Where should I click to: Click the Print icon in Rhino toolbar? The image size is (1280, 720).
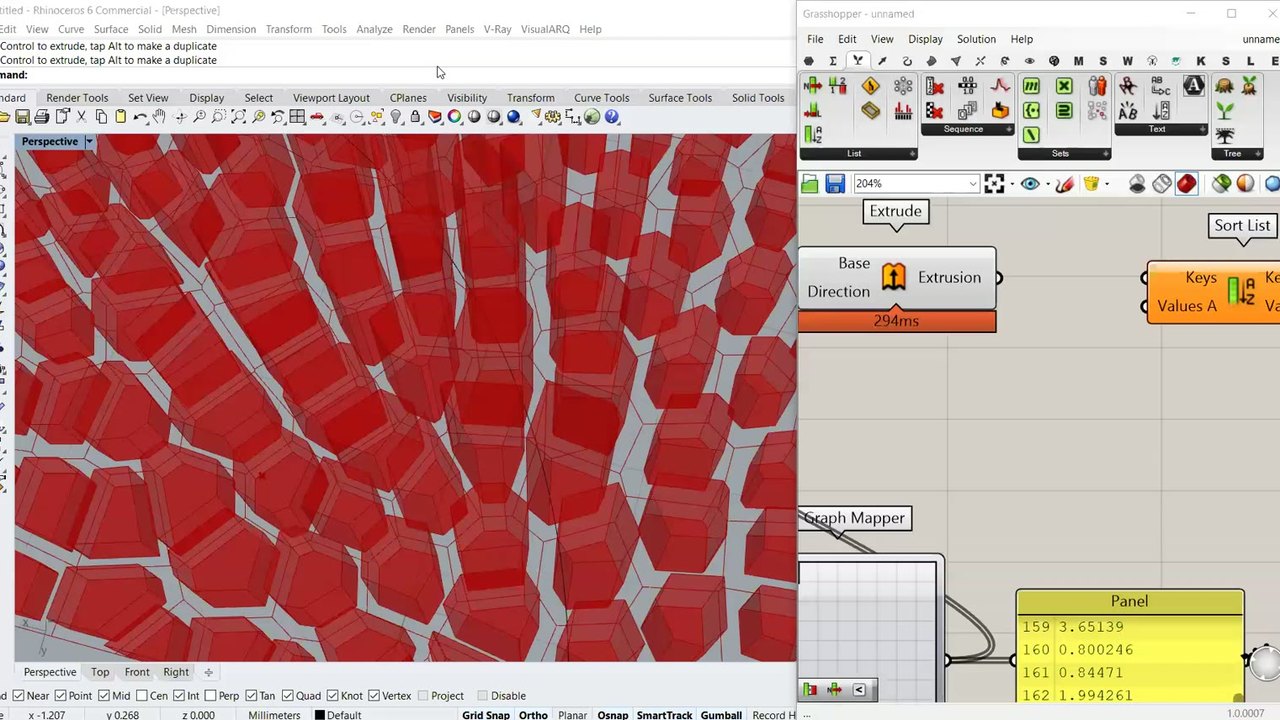[x=42, y=117]
